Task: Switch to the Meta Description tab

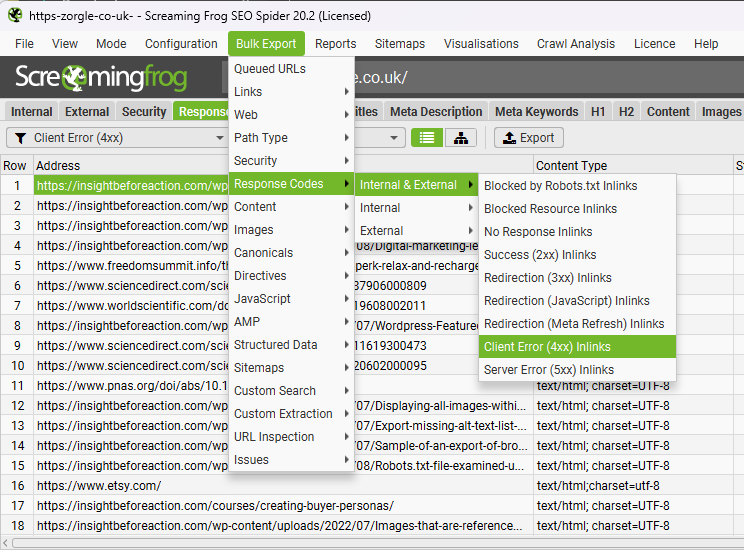Action: (x=436, y=112)
